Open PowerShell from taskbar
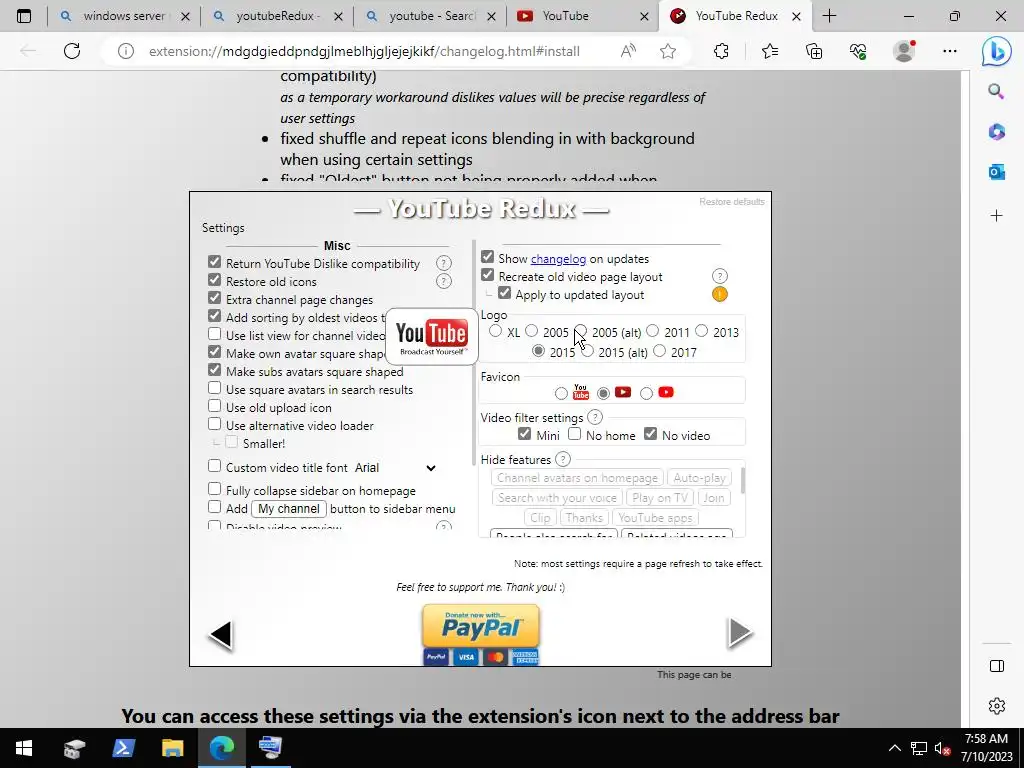This screenshot has width=1024, height=768. tap(123, 748)
